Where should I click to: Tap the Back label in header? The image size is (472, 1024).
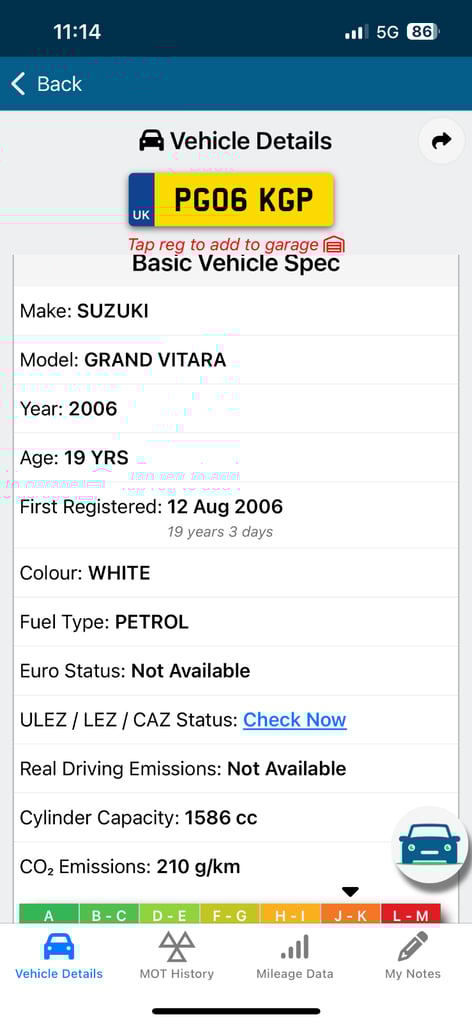59,84
